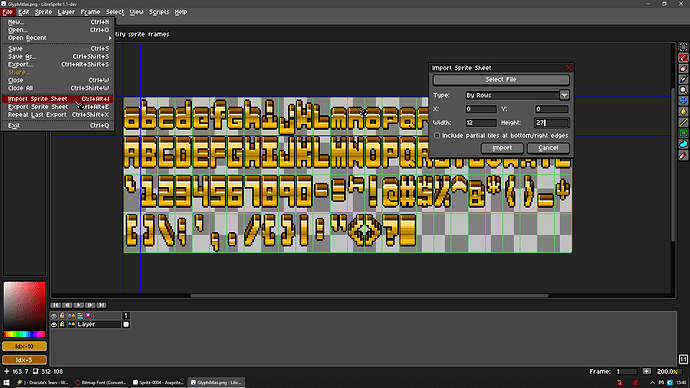Click foreground color Idx-10 swatch
Screen dimensions: 690x388
pos(24,346)
